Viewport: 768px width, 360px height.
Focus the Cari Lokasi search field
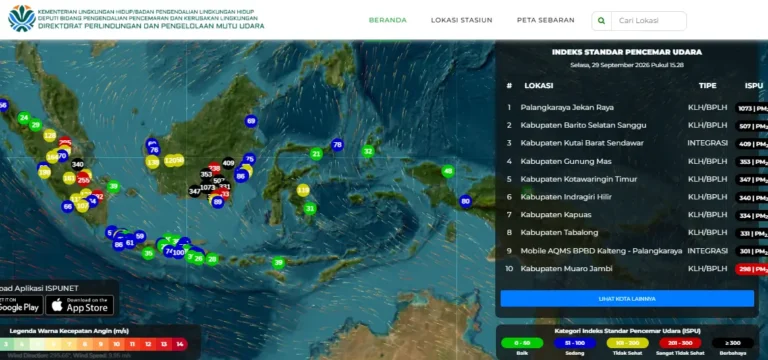pyautogui.click(x=648, y=21)
